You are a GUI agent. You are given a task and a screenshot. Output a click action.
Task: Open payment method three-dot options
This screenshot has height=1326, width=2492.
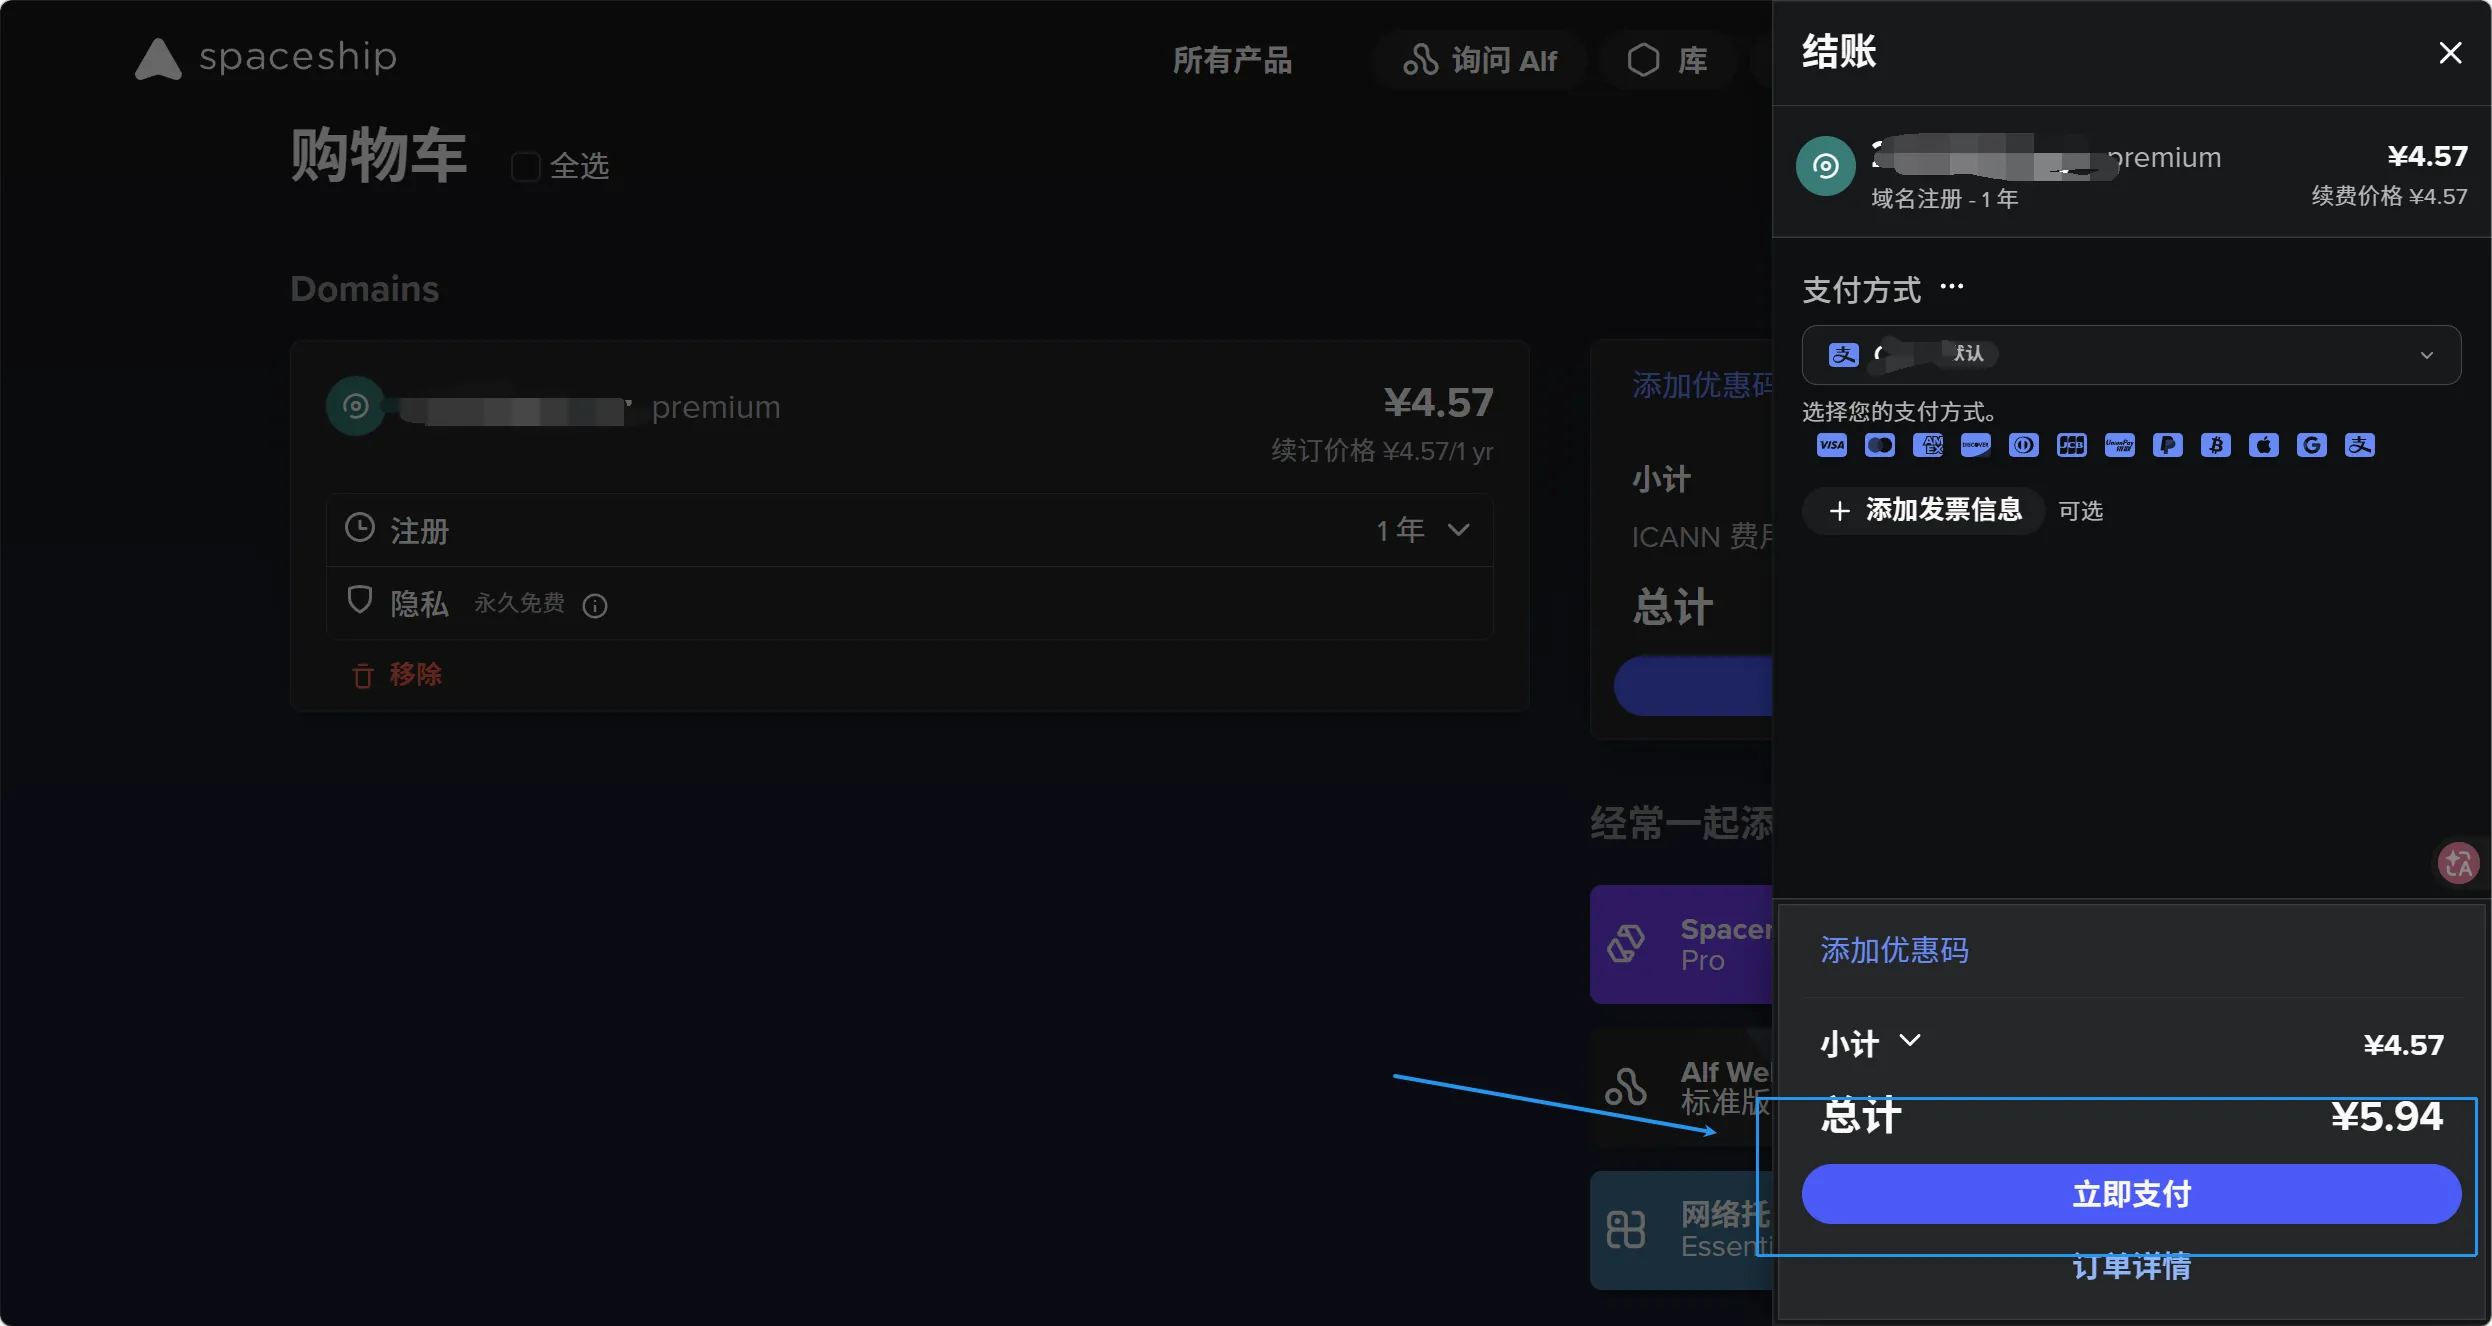pyautogui.click(x=1951, y=287)
